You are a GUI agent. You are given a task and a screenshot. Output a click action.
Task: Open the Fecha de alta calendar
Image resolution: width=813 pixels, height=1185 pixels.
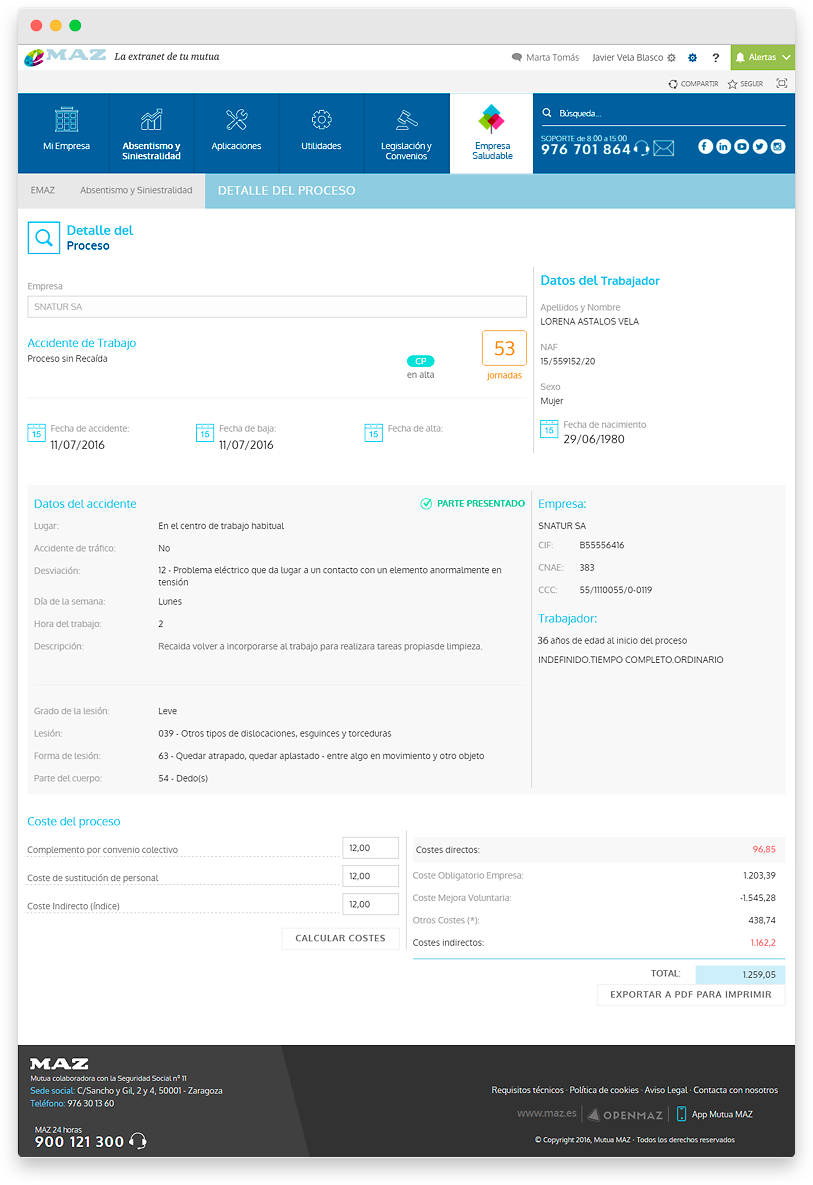[x=373, y=432]
